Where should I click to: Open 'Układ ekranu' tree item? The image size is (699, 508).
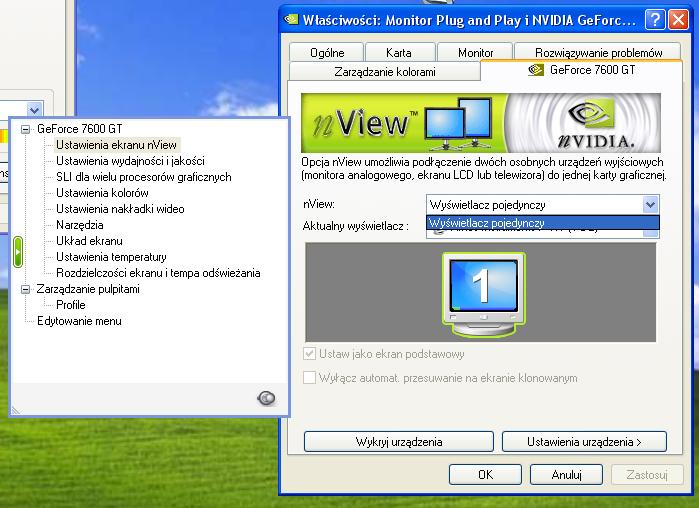pos(89,241)
